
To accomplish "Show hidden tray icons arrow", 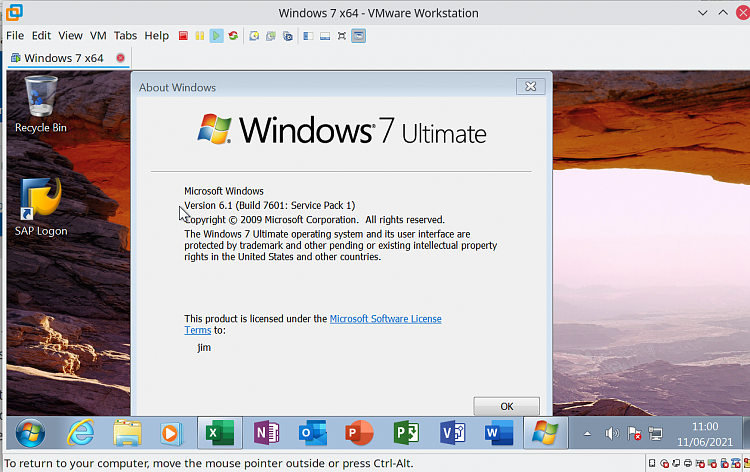I will point(587,434).
